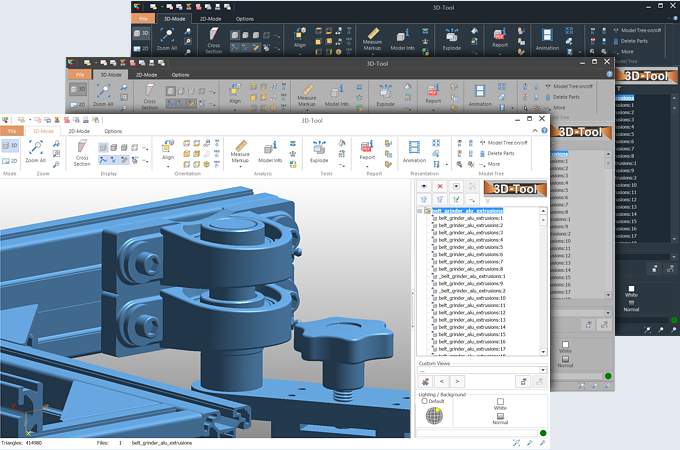This screenshot has width=680, height=450.
Task: Open the Model Info tool
Action: (270, 151)
